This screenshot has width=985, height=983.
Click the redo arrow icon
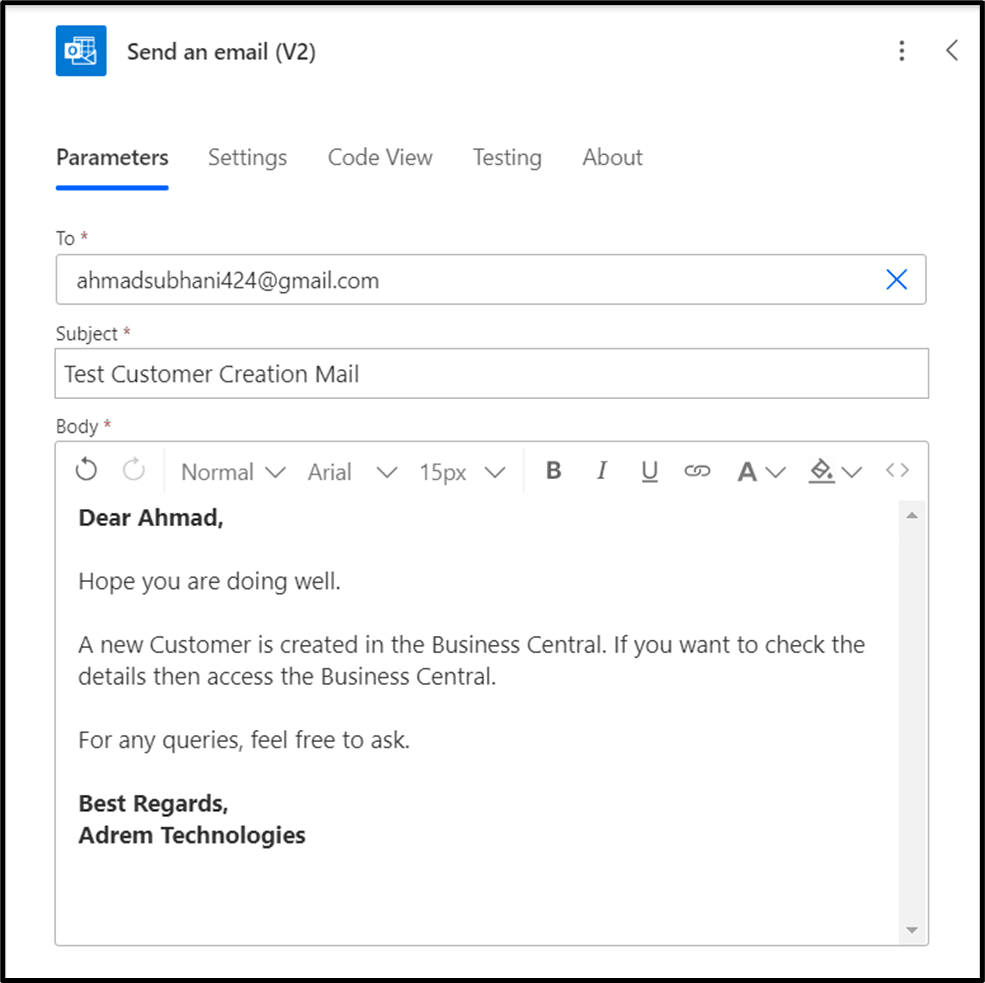tap(134, 471)
